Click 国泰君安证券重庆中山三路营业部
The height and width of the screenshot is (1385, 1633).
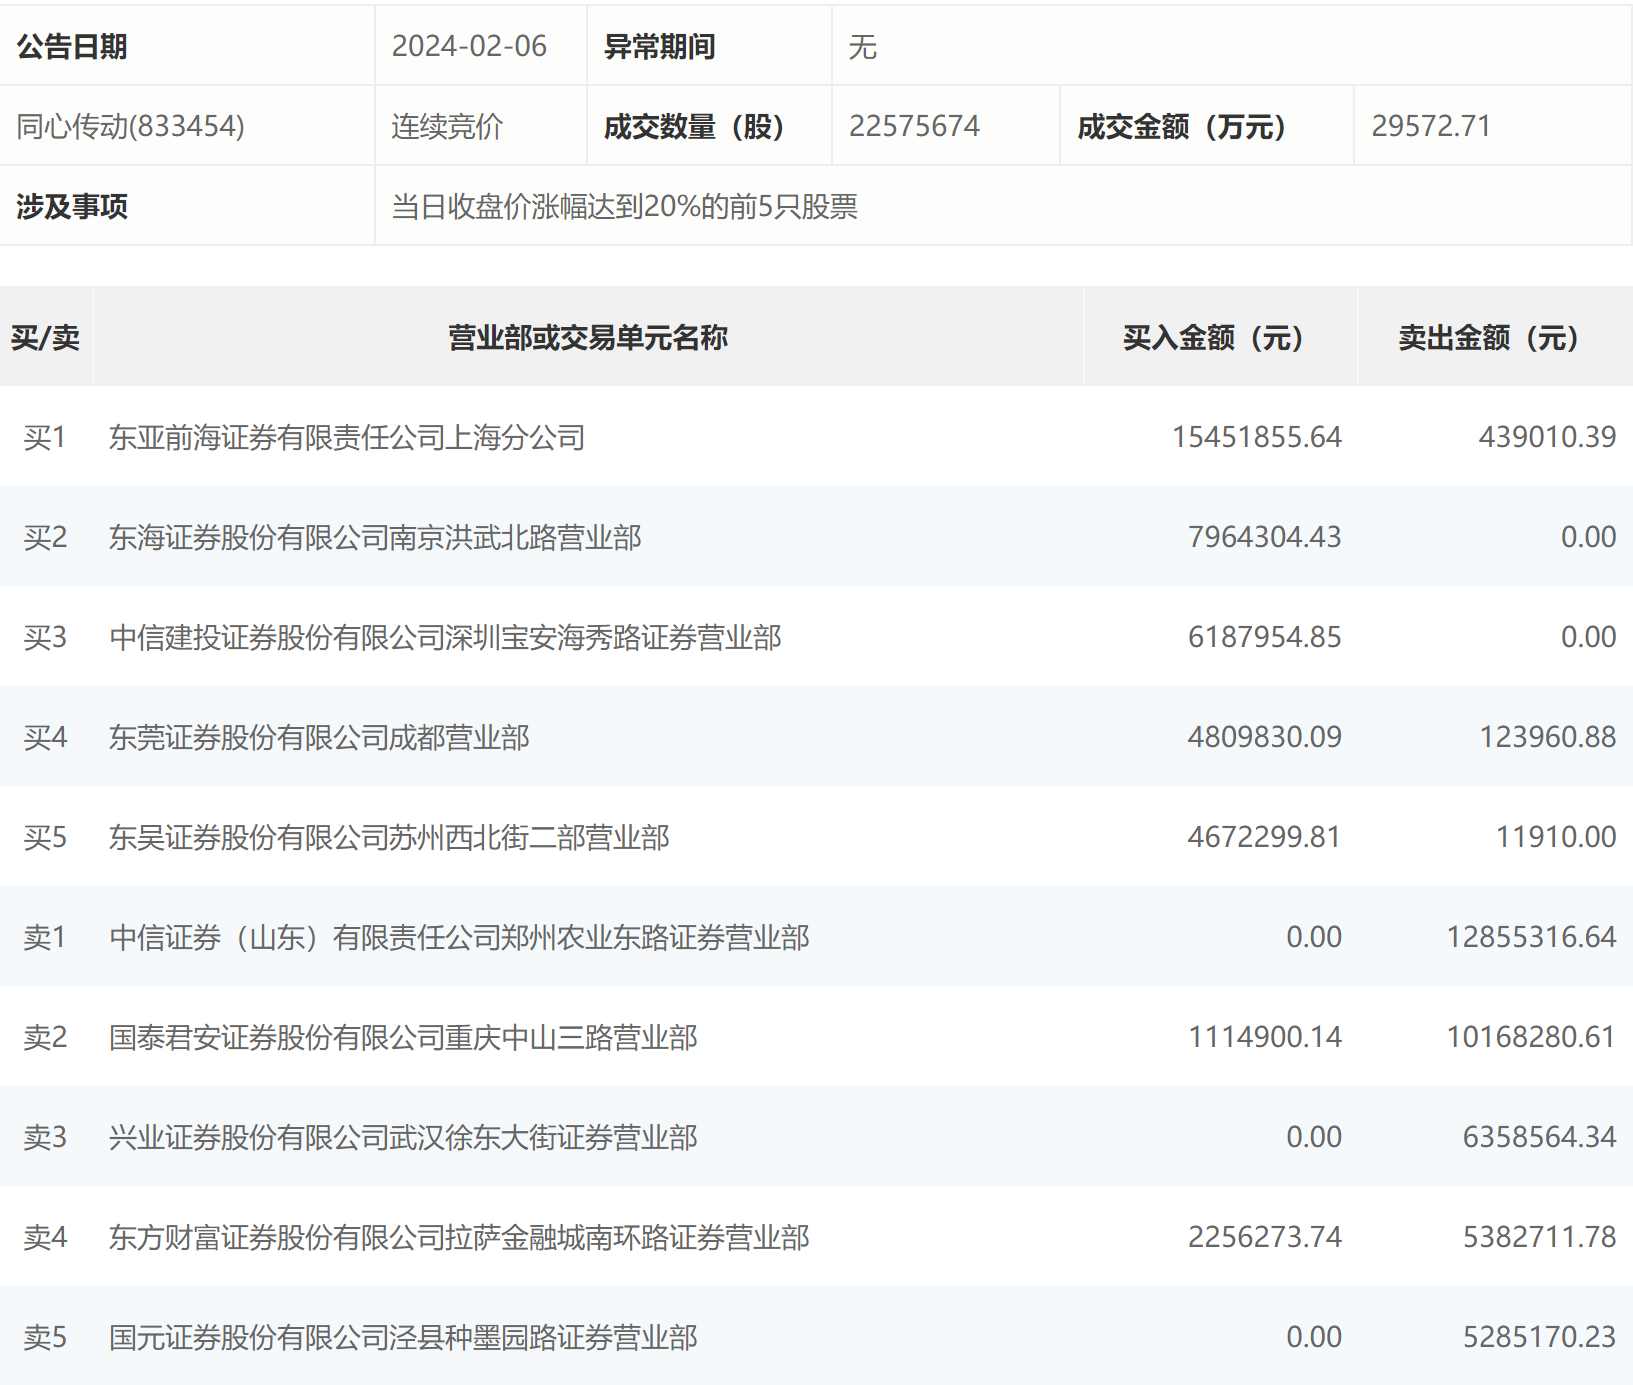coord(403,1037)
